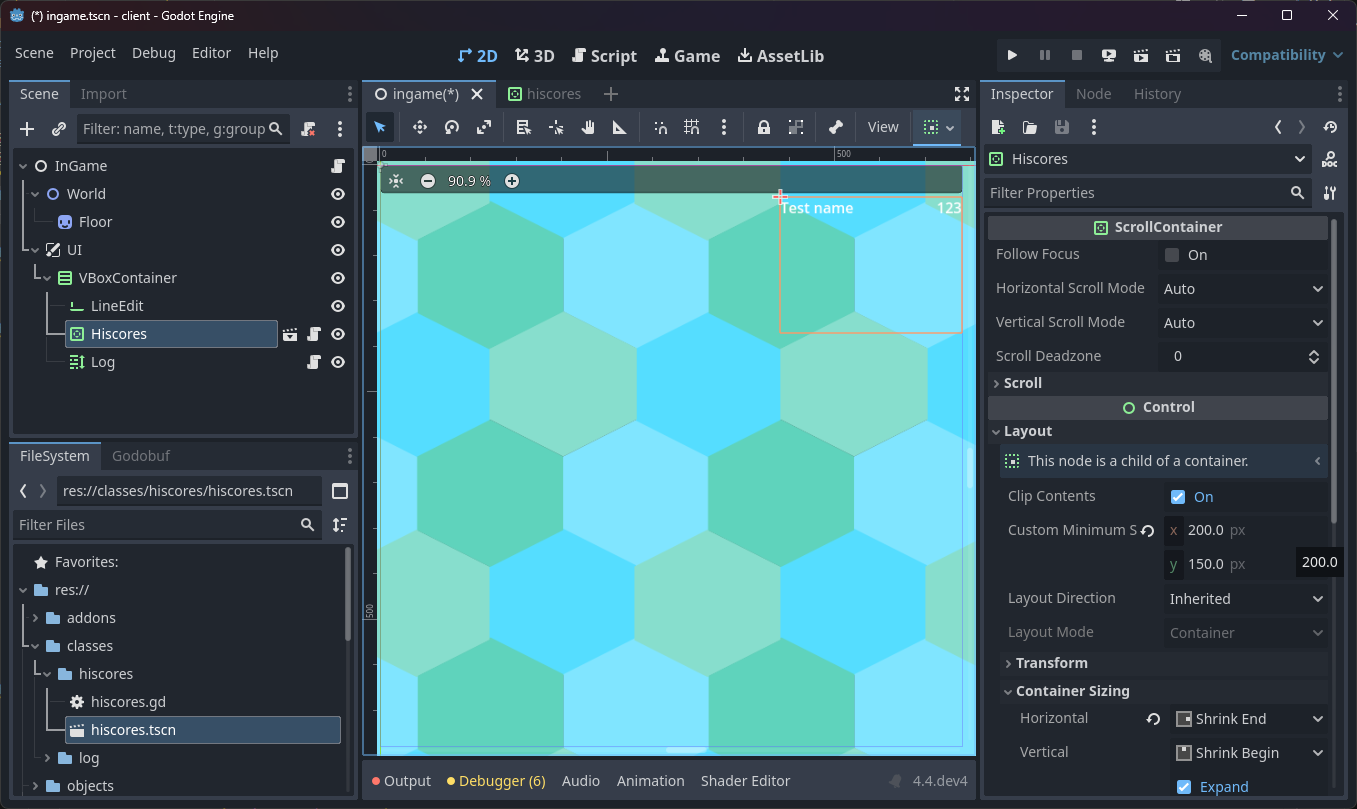Toggle visibility of UI node
This screenshot has width=1357, height=809.
tap(338, 250)
